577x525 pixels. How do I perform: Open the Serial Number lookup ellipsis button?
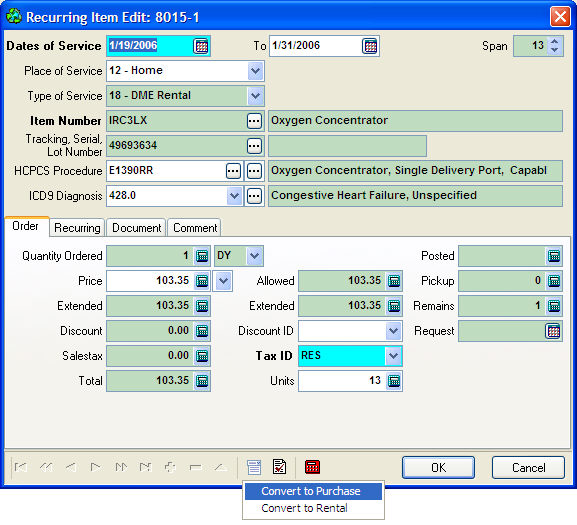coord(254,146)
